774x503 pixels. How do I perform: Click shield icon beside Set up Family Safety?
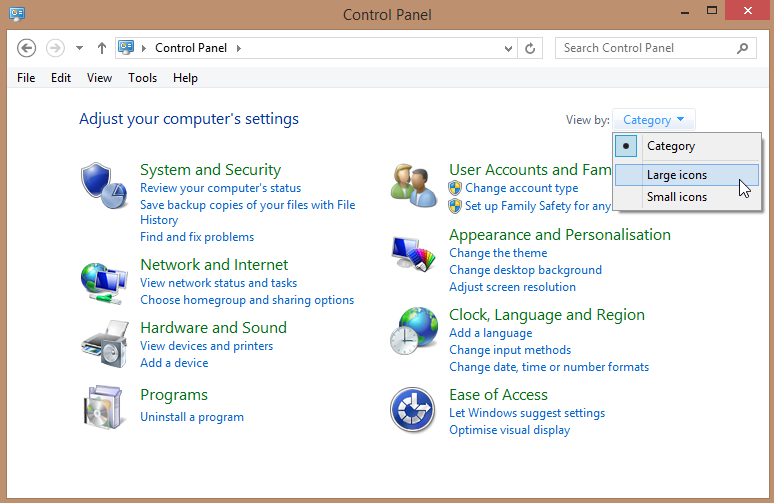click(x=455, y=206)
